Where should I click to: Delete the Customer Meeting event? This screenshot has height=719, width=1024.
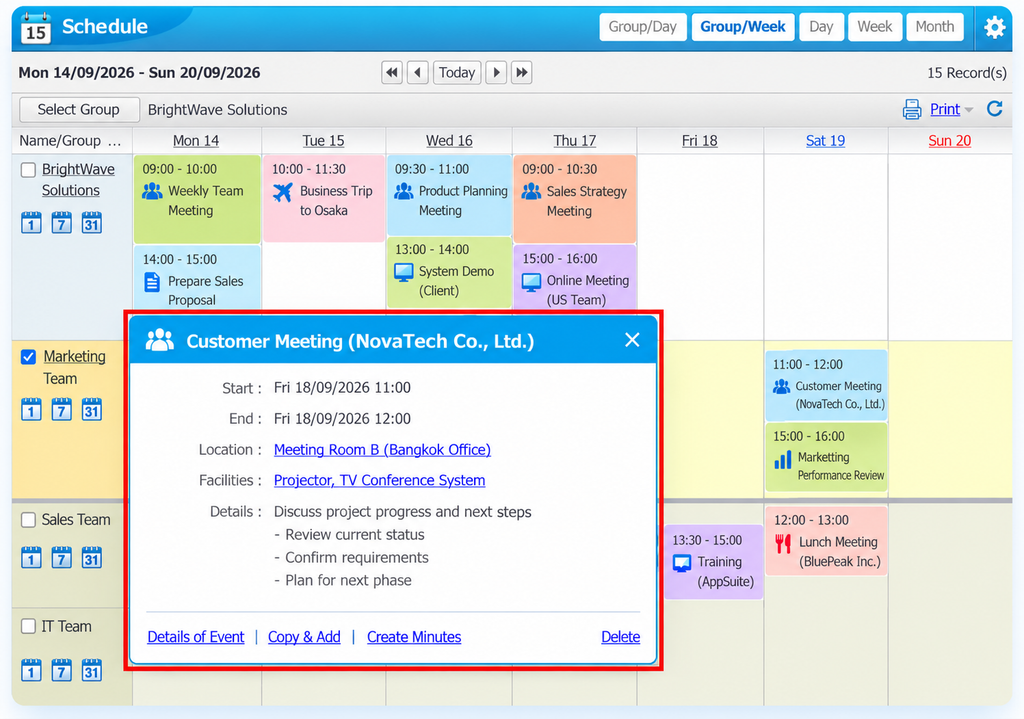pyautogui.click(x=620, y=637)
